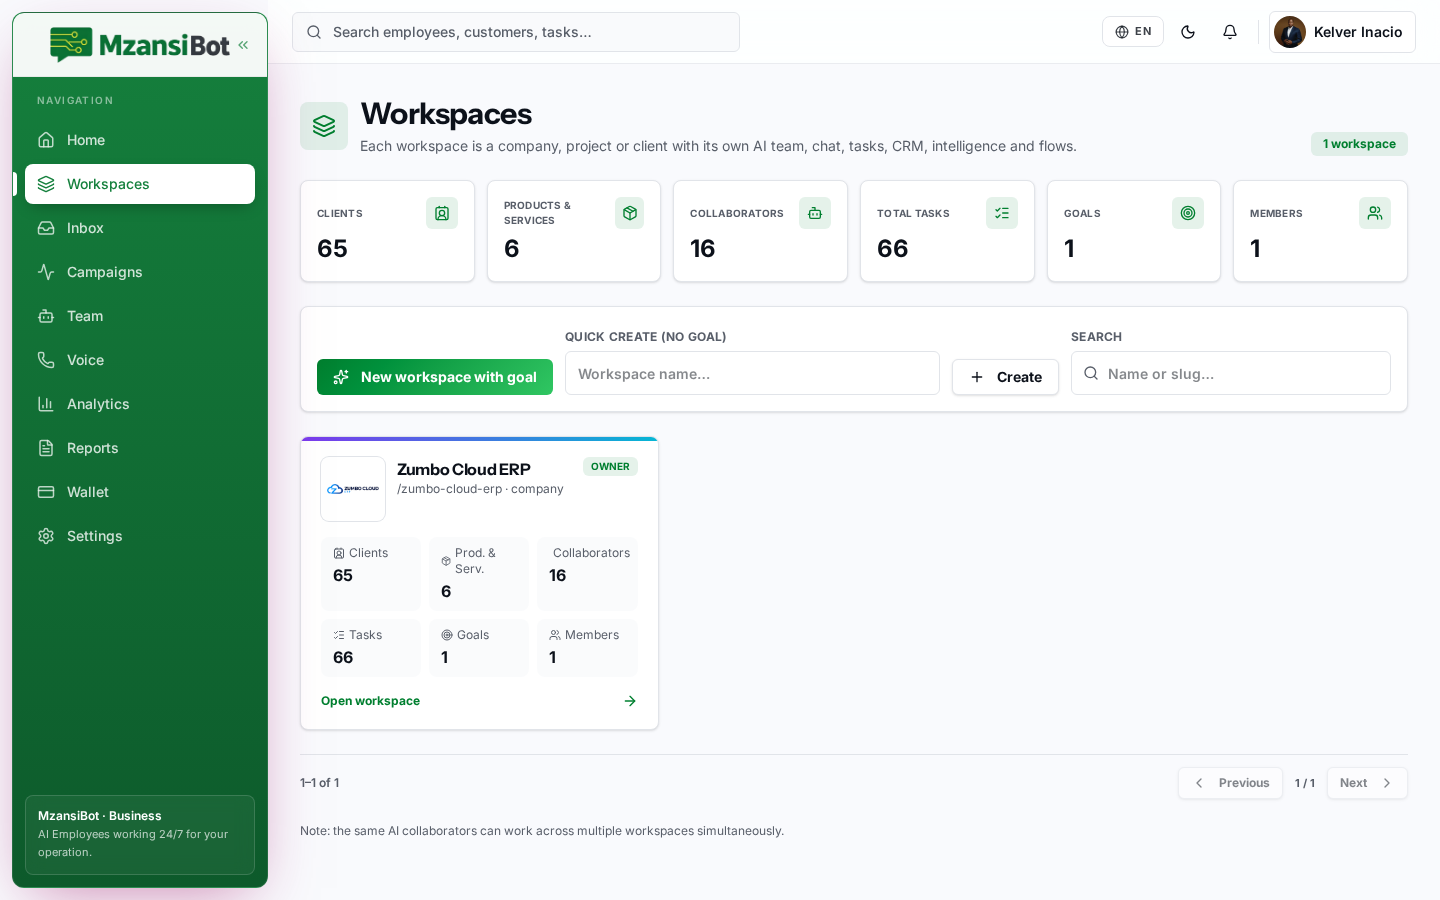Toggle dark mode with the moon icon

click(x=1188, y=32)
